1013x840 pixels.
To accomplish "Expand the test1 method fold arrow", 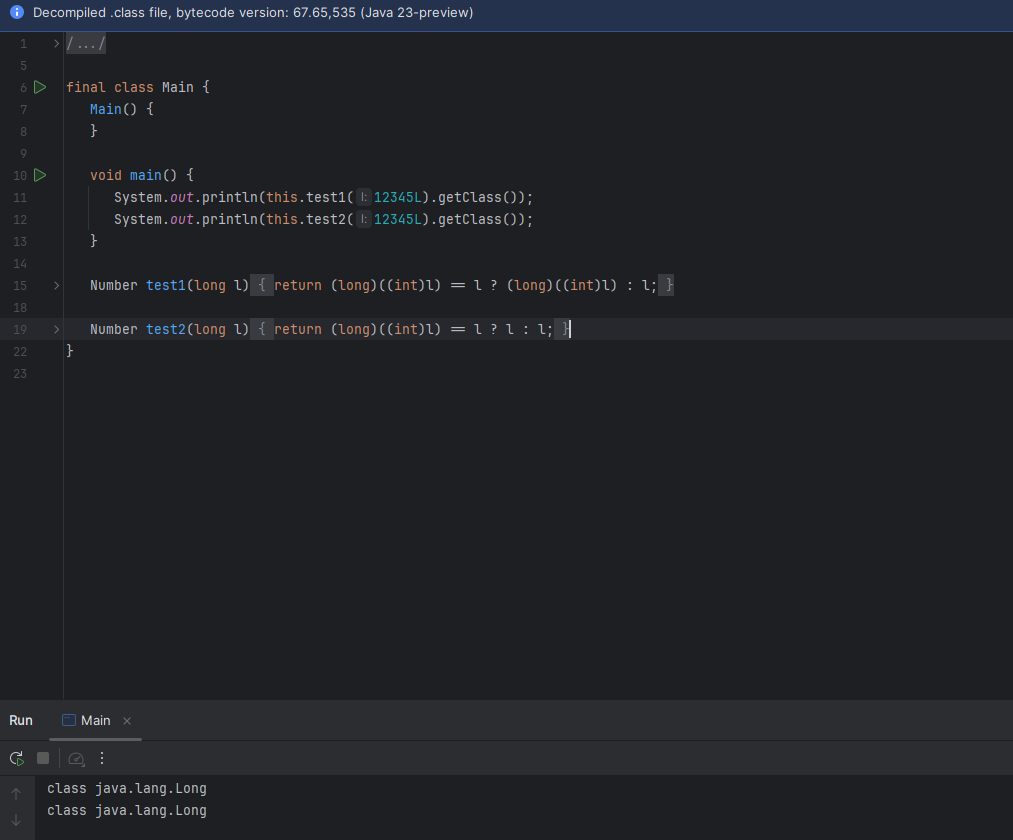I will [56, 285].
